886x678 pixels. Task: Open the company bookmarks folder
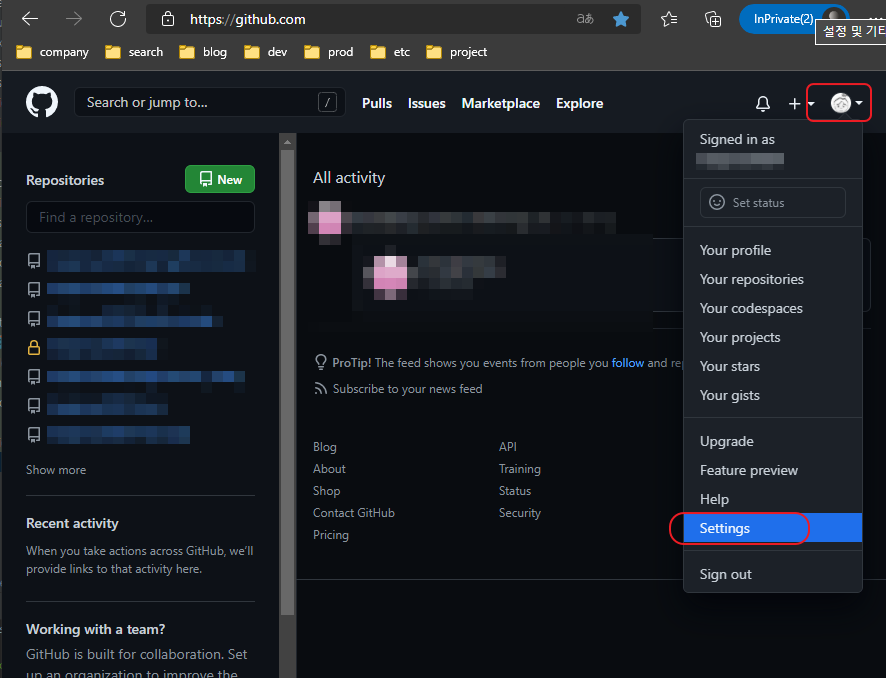click(53, 52)
